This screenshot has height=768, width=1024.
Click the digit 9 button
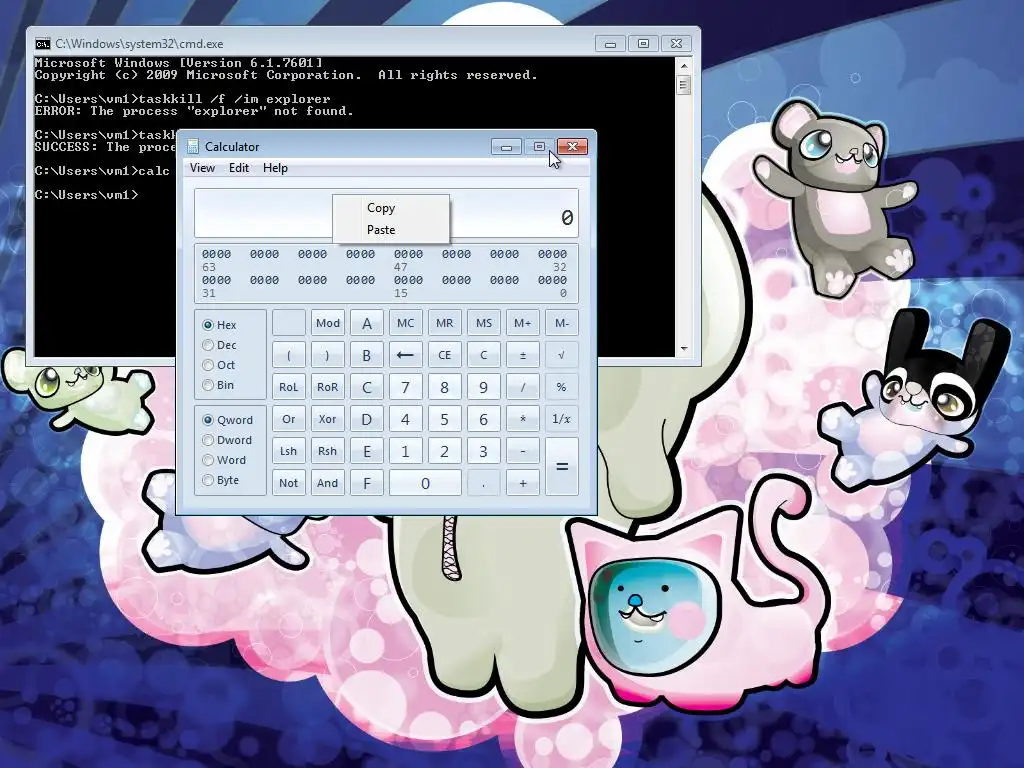pyautogui.click(x=483, y=387)
